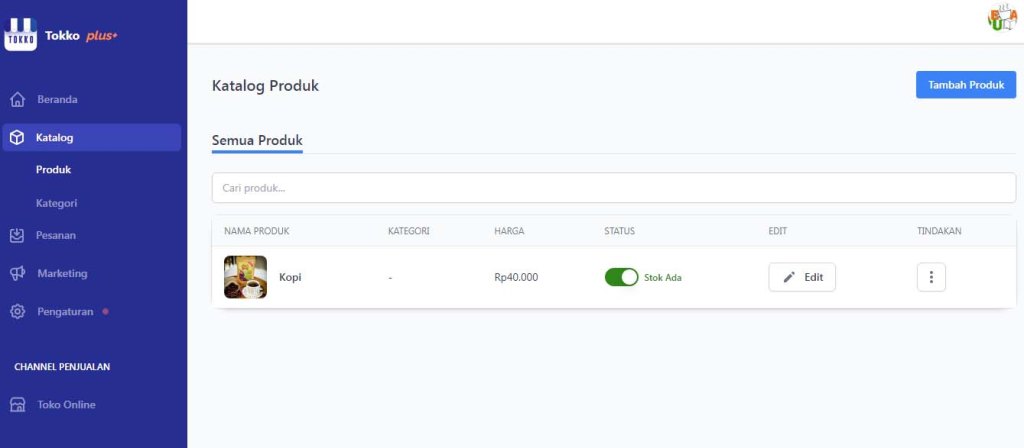Click the Beranda home icon
The width and height of the screenshot is (1024, 448).
tap(16, 100)
